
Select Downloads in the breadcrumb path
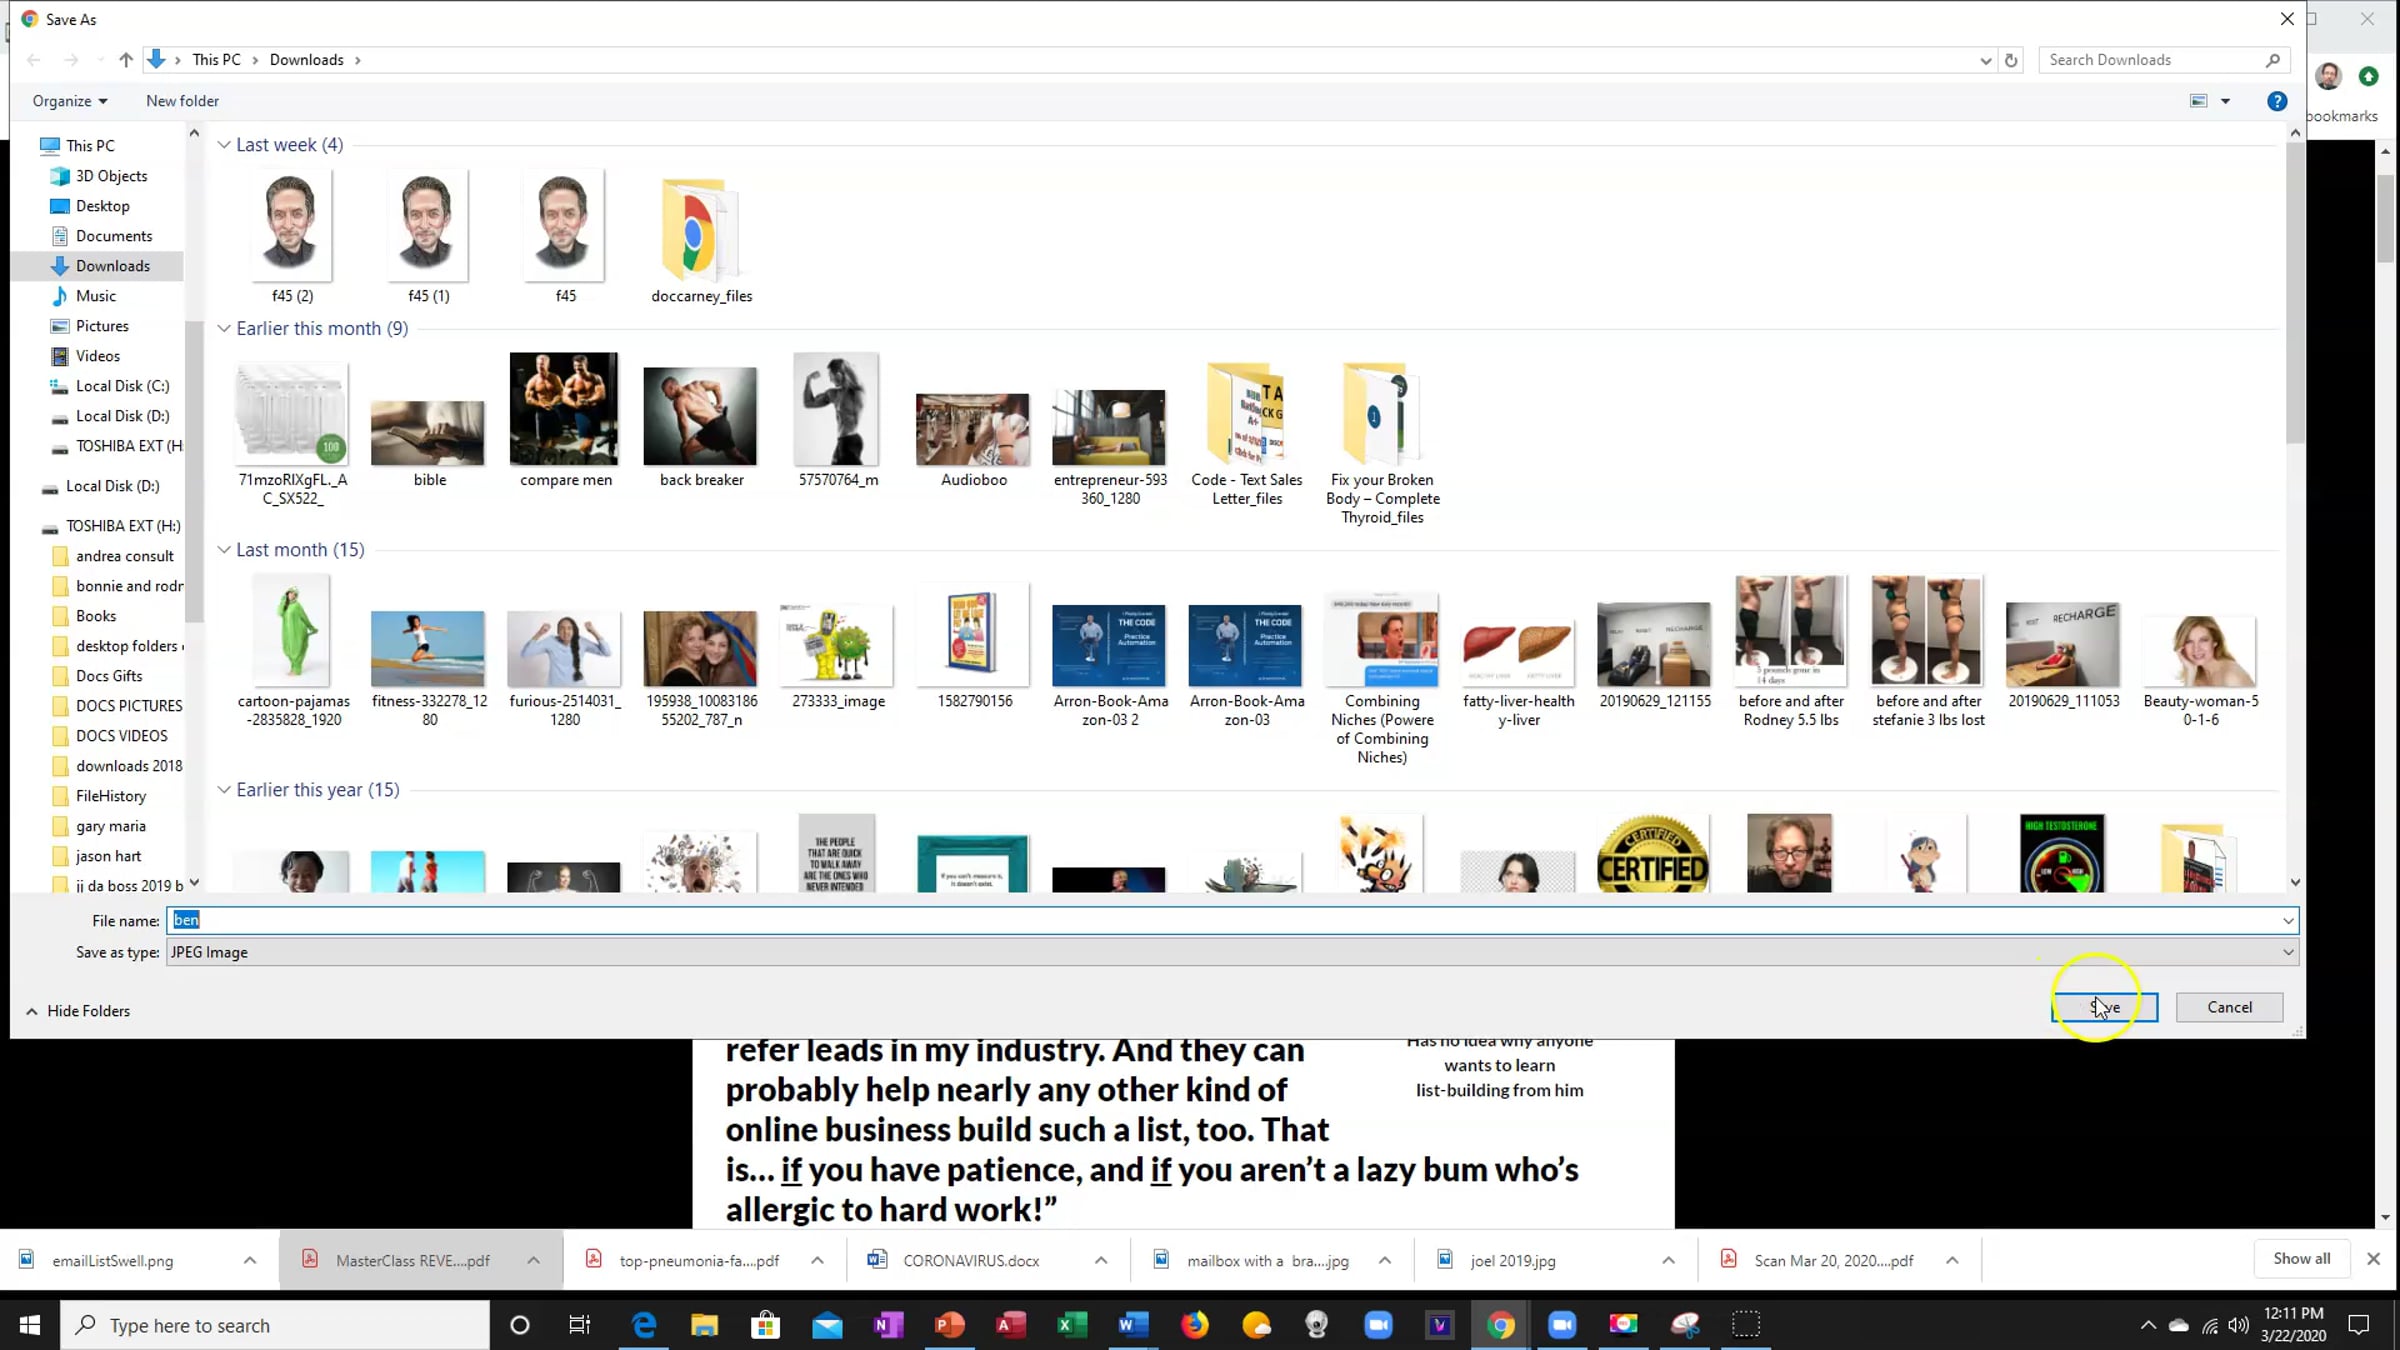306,60
